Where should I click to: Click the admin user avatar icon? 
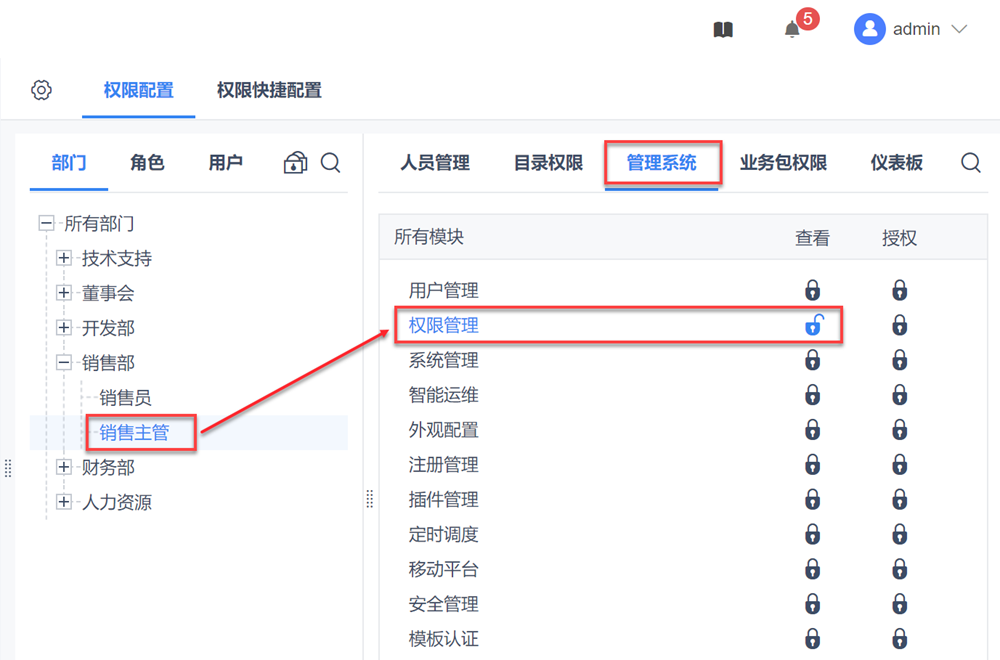point(870,29)
